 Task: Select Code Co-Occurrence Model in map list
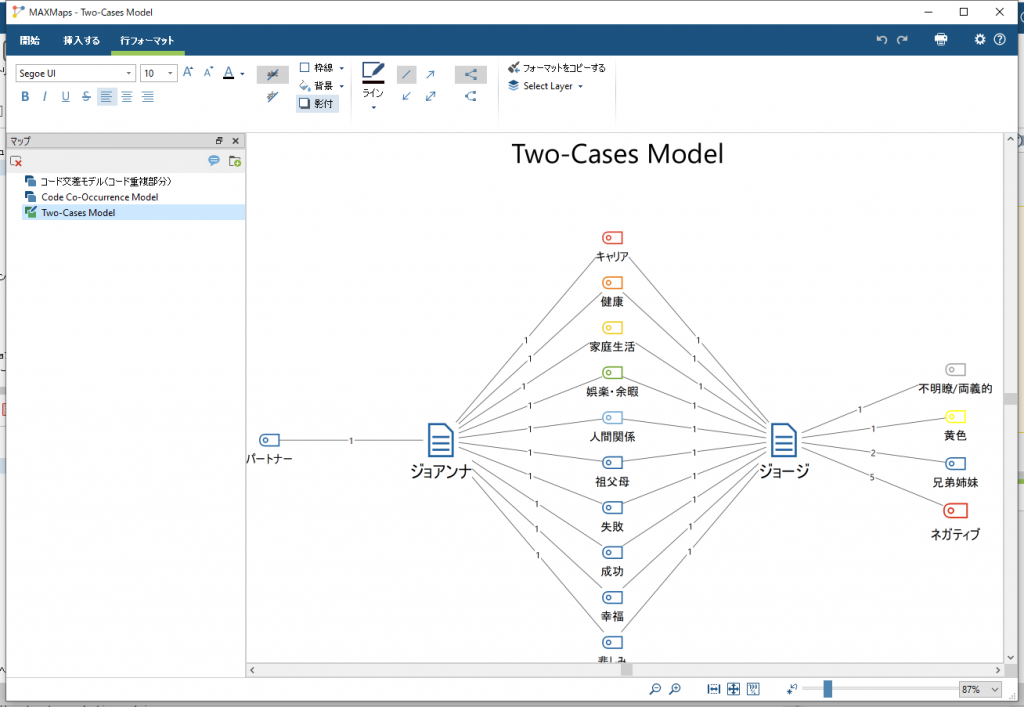99,197
